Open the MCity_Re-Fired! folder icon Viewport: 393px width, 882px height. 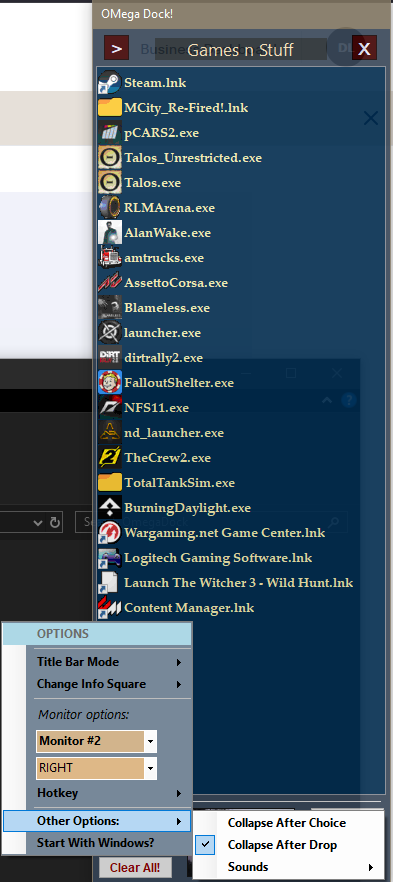tap(110, 107)
